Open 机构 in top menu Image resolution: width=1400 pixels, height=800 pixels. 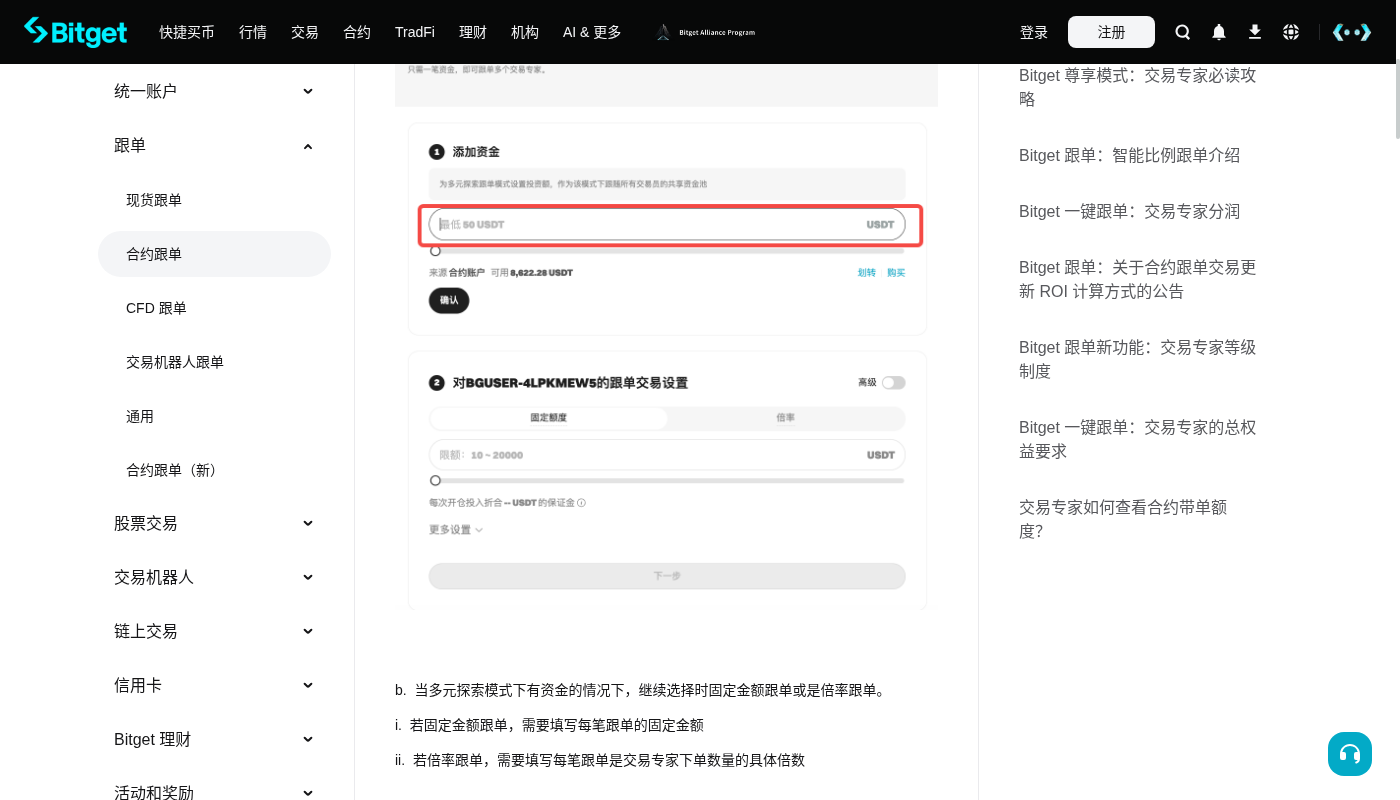(525, 32)
